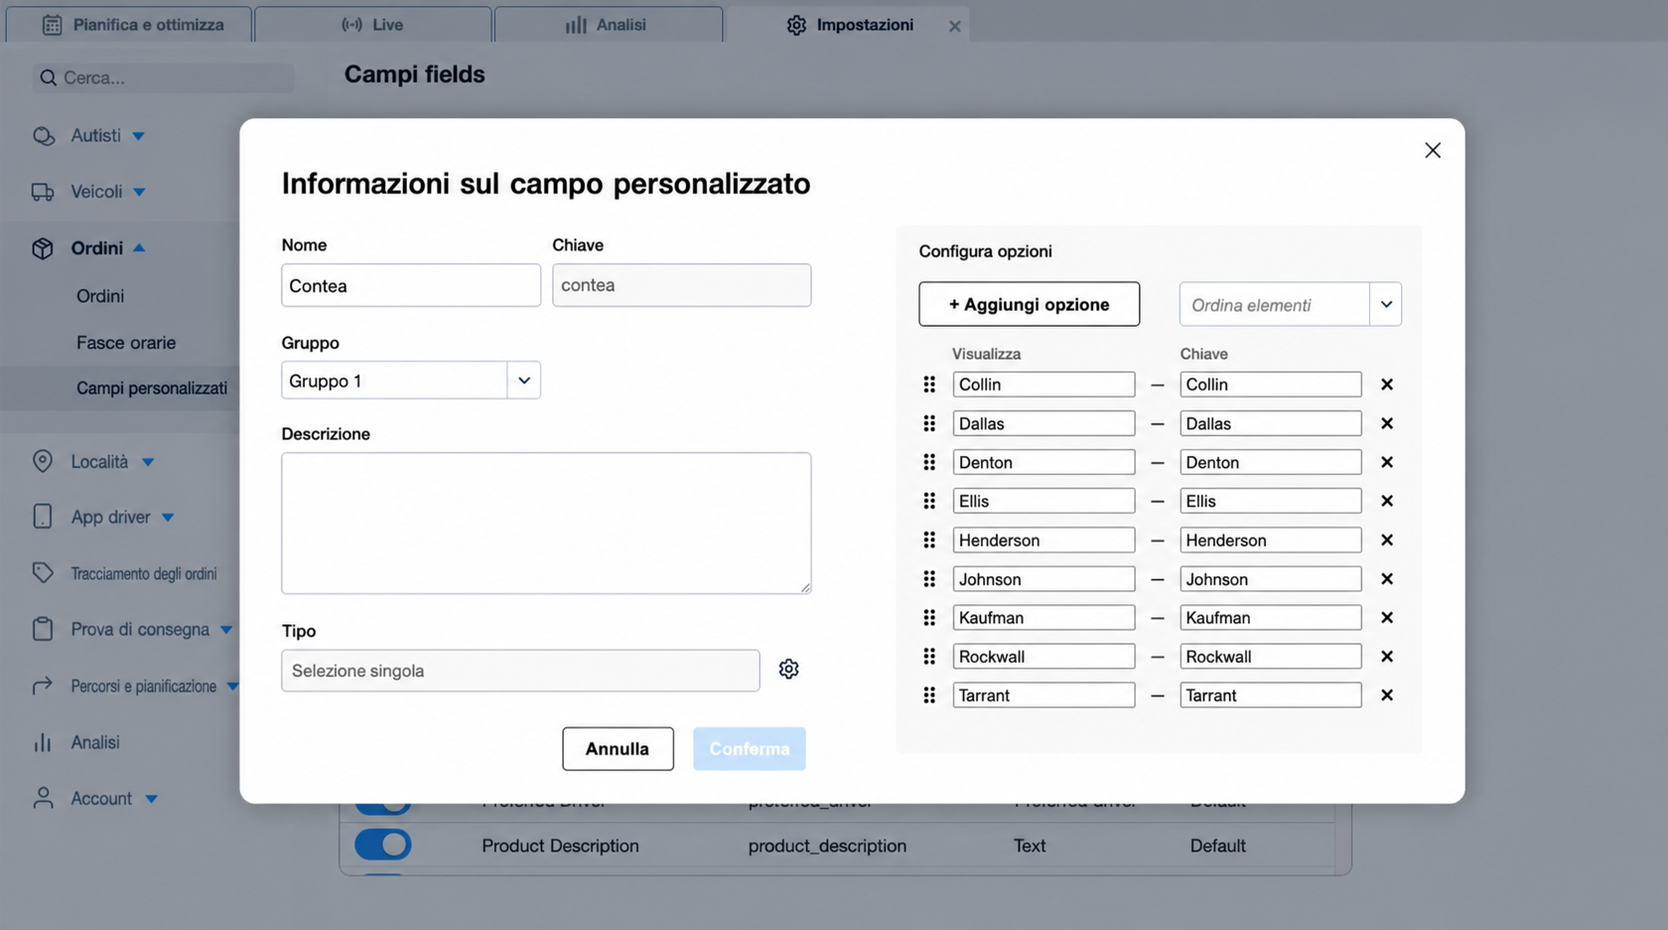Screen dimensions: 1668x930
Task: Click the Visualizza field containing Henderson
Action: [x=1043, y=540]
